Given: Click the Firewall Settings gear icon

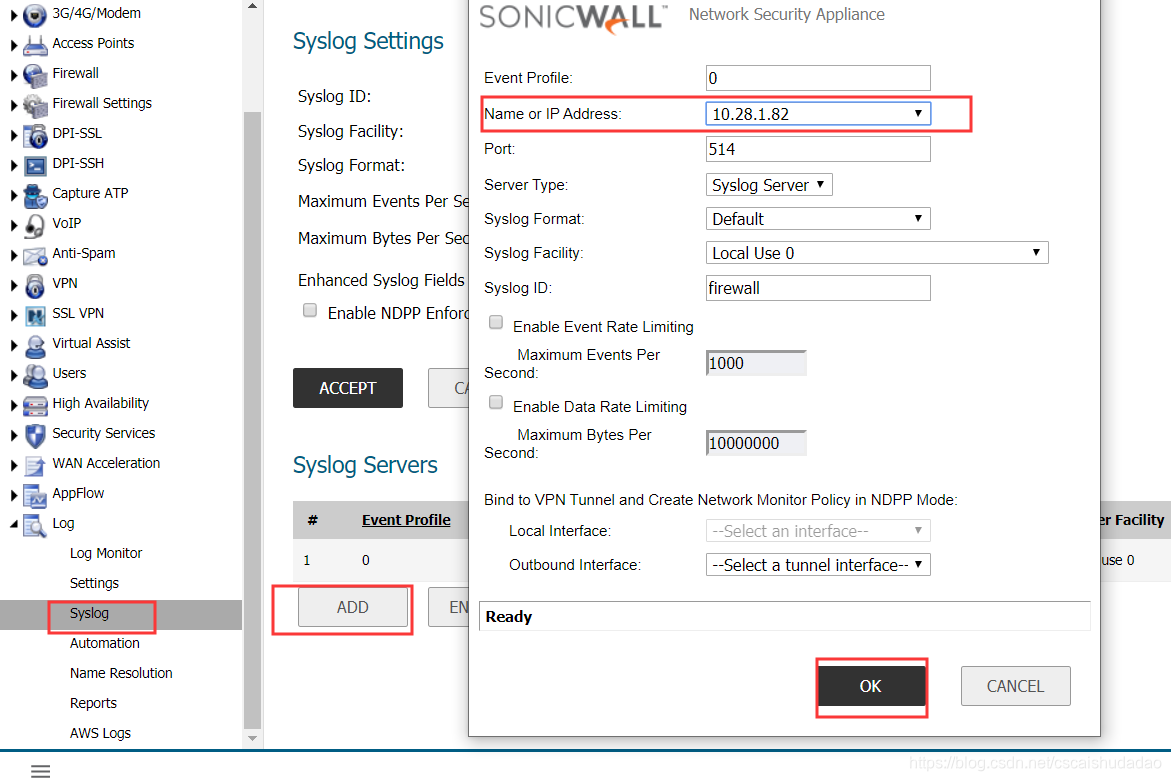Looking at the screenshot, I should click(34, 105).
